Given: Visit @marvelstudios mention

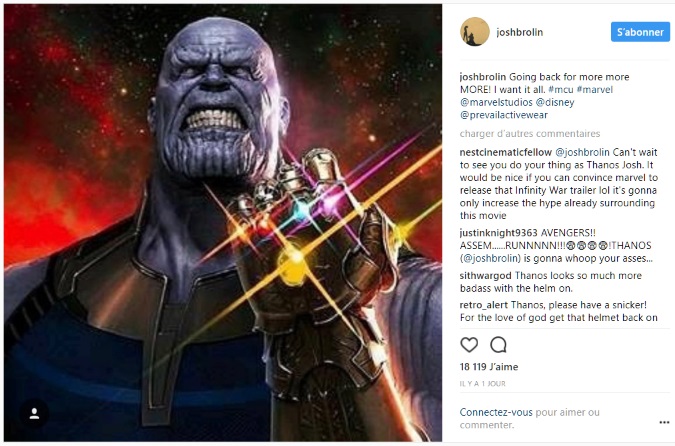Looking at the screenshot, I should click(496, 102).
